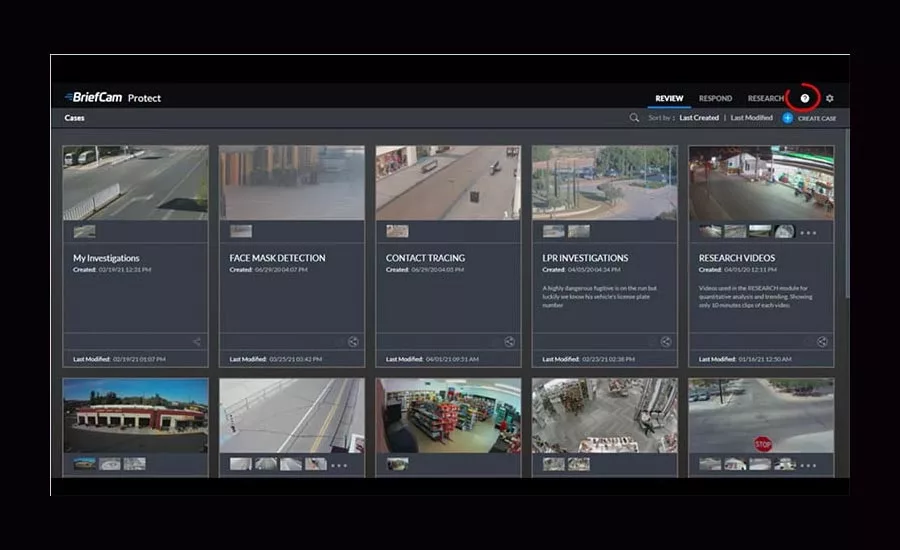Click share icon on Face Mask Detection case
The width and height of the screenshot is (900, 550).
point(353,342)
